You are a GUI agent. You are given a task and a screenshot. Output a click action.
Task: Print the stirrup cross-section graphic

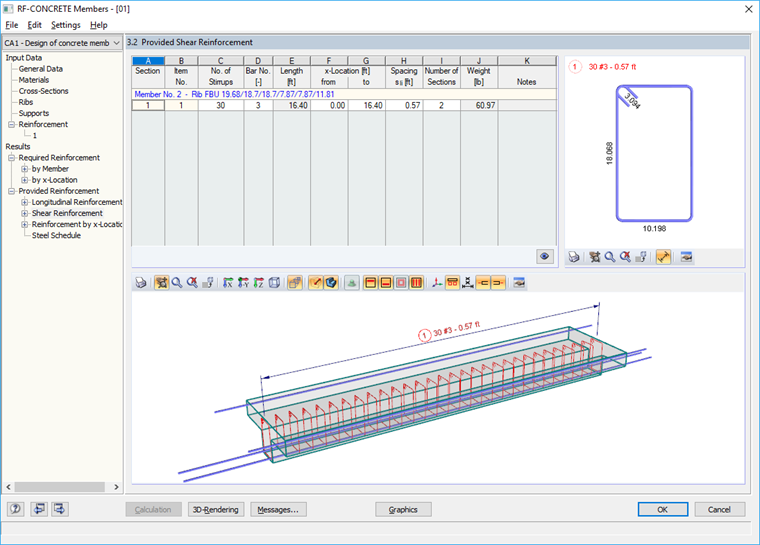pyautogui.click(x=574, y=257)
